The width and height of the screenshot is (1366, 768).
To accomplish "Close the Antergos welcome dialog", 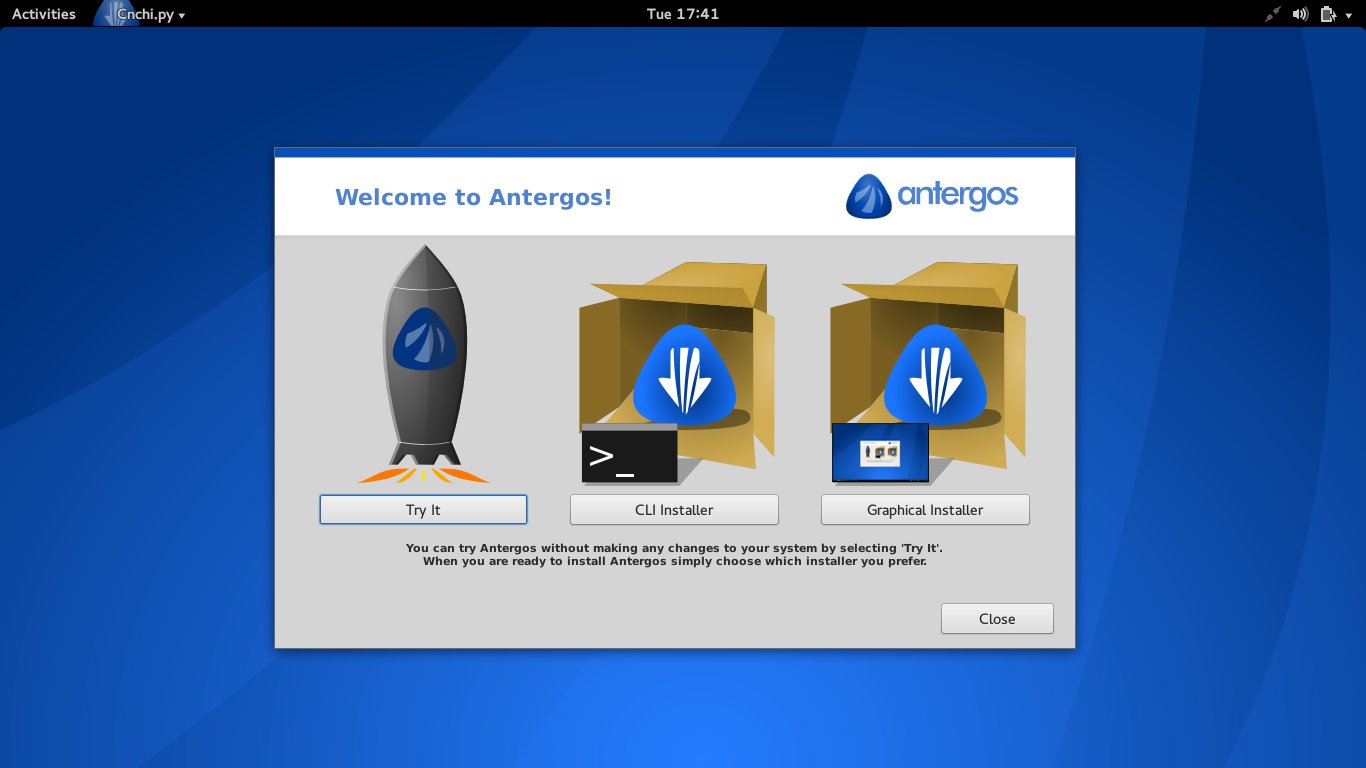I will [997, 619].
